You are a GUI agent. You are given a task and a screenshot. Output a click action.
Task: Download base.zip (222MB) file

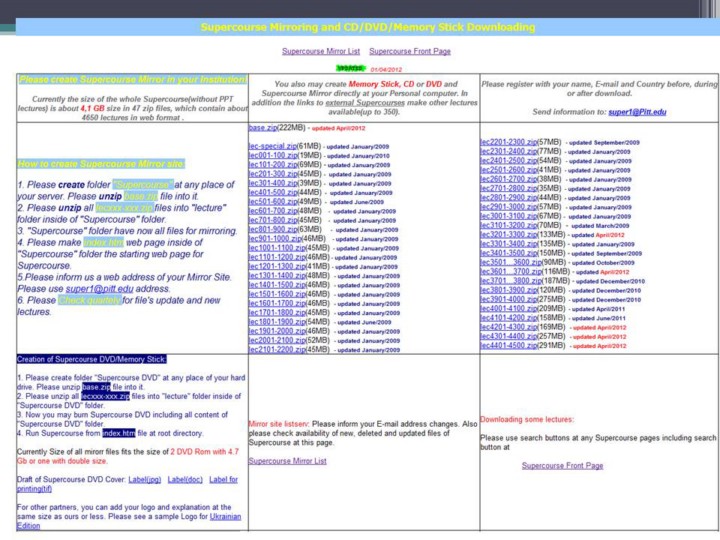262,128
